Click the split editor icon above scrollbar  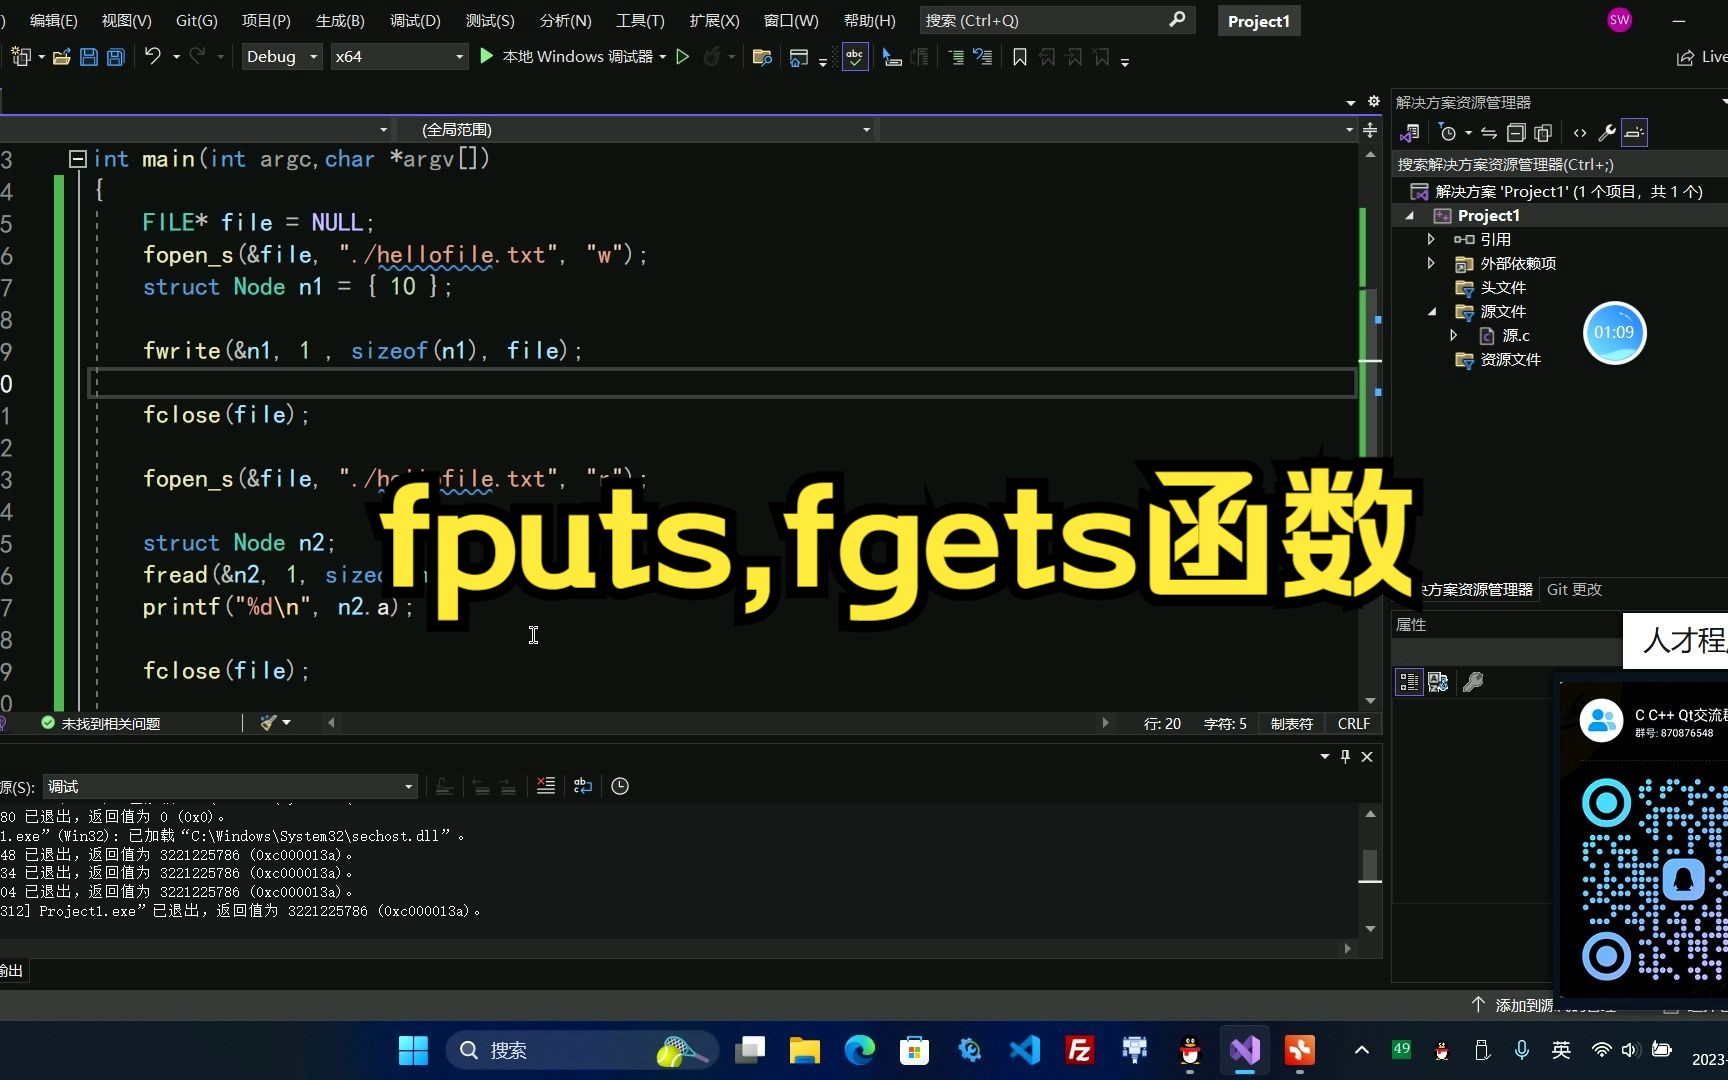(x=1370, y=130)
